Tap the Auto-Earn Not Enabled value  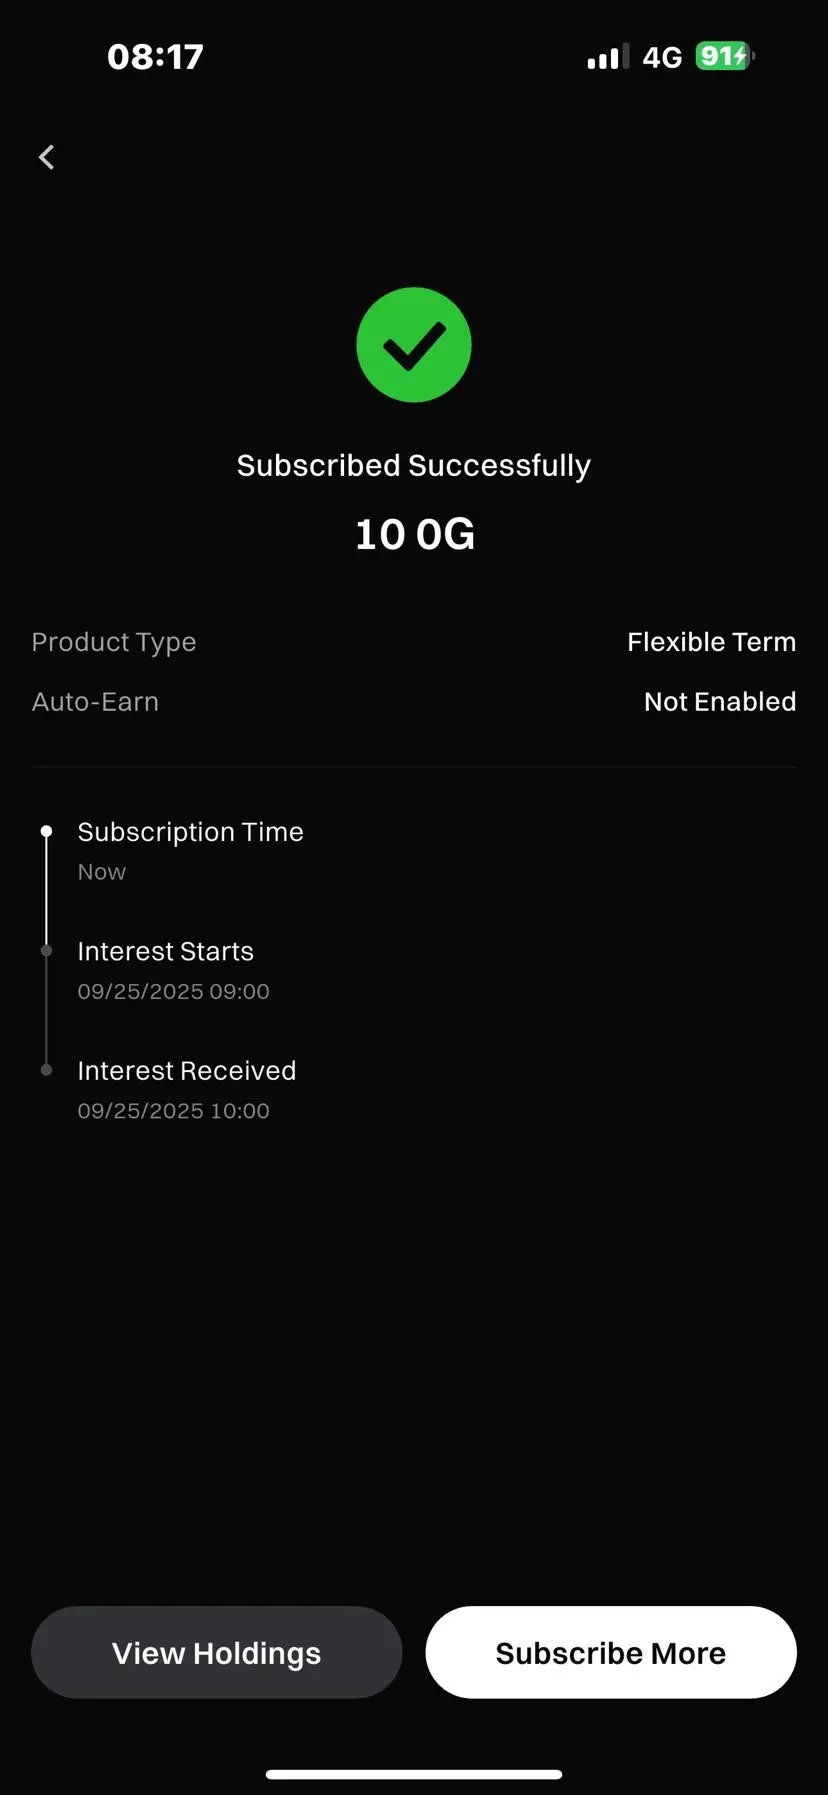[x=720, y=702]
